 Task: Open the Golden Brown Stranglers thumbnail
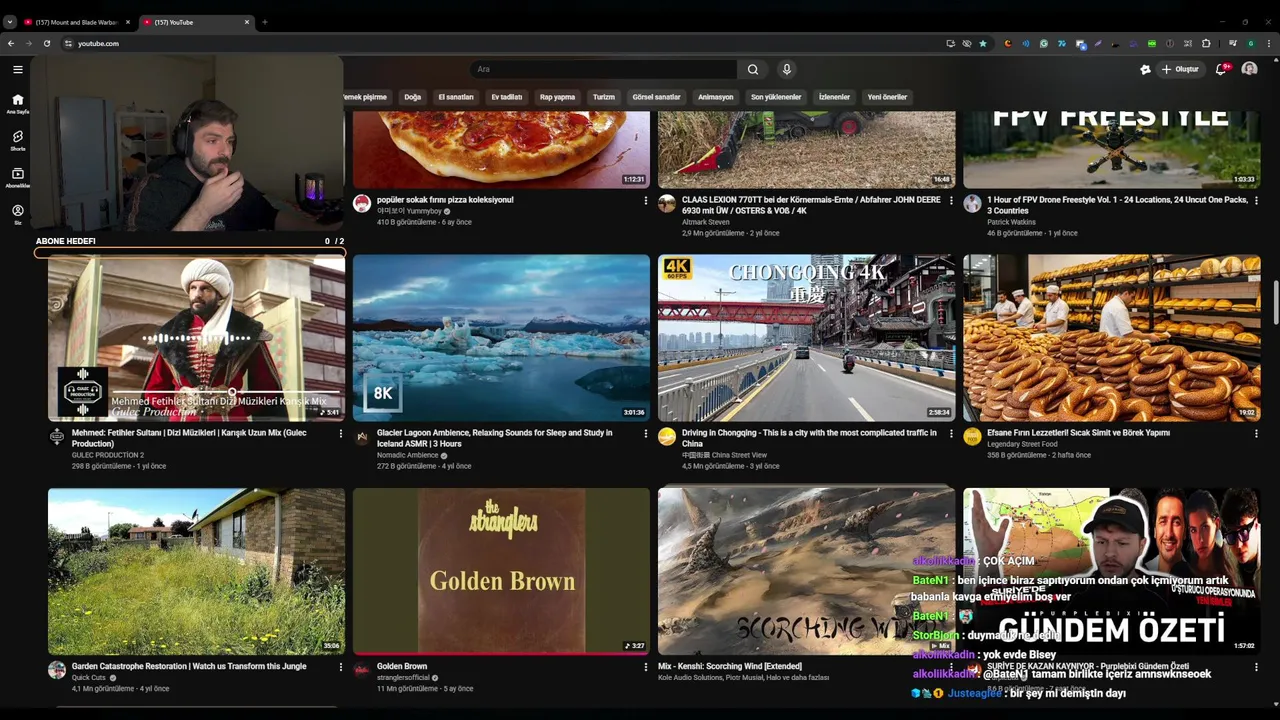coord(501,571)
